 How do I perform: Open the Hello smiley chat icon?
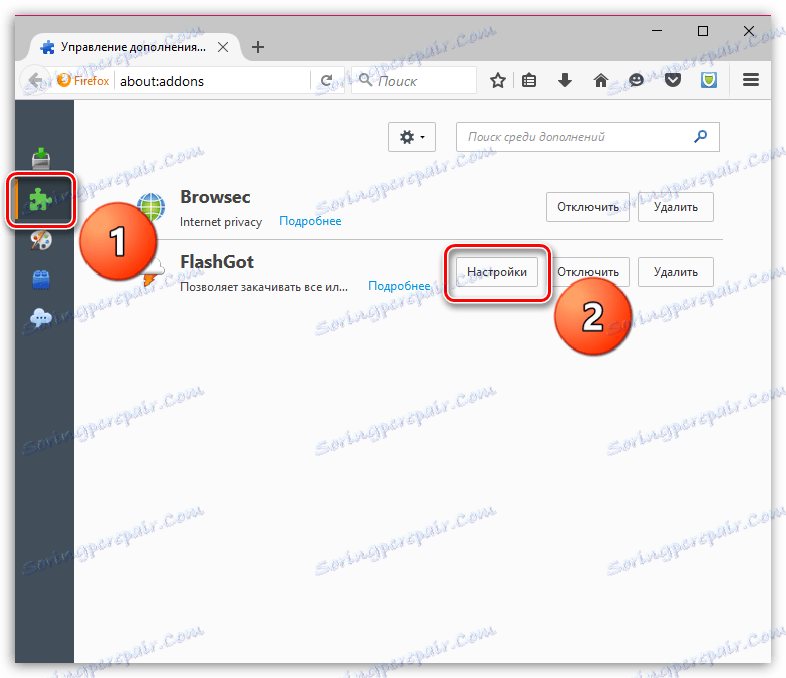(636, 80)
